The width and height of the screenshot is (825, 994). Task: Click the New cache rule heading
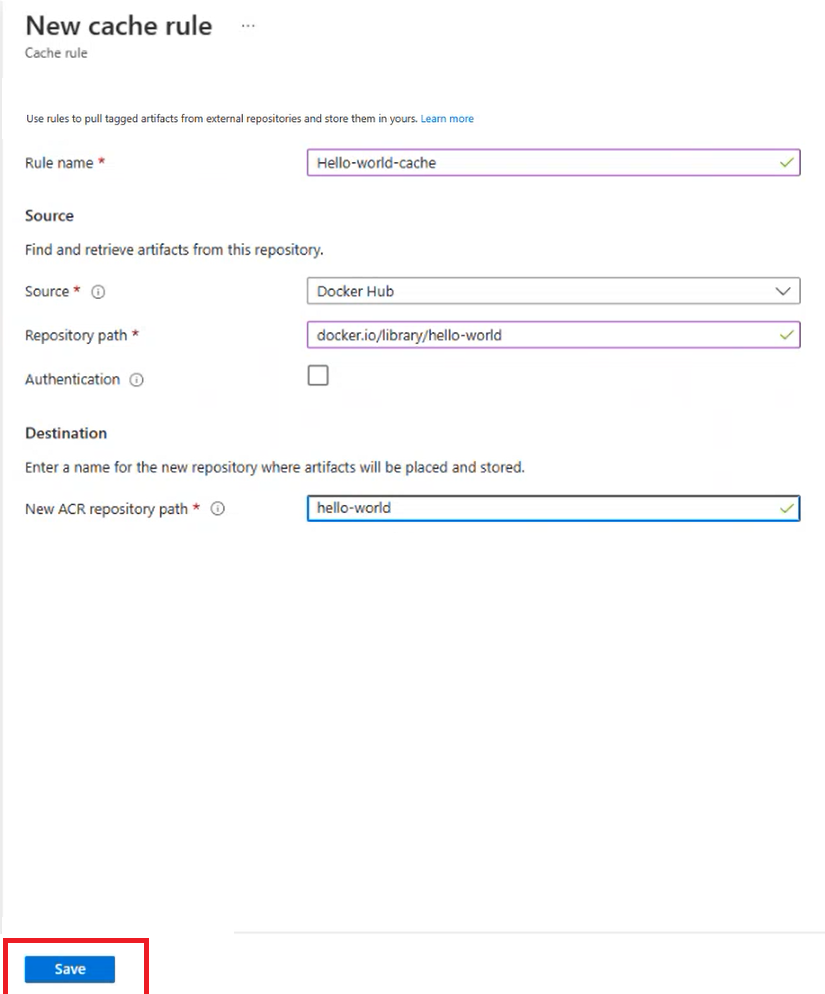click(x=118, y=26)
